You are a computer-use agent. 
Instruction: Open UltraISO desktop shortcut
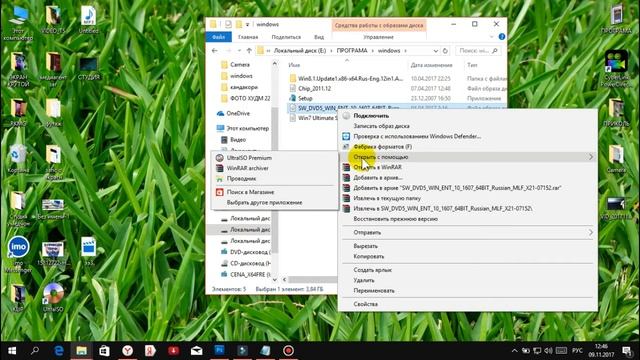[53, 297]
